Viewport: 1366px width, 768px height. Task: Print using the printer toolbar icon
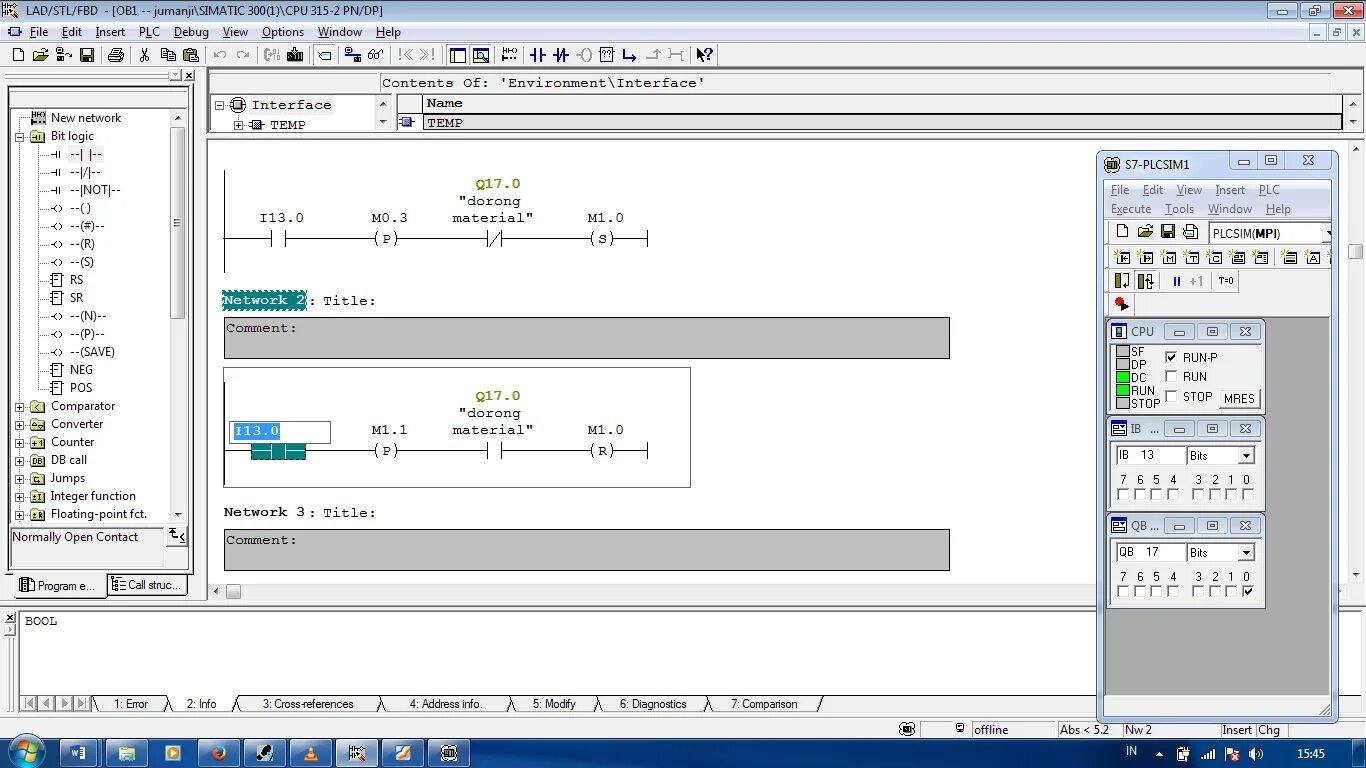click(x=116, y=55)
